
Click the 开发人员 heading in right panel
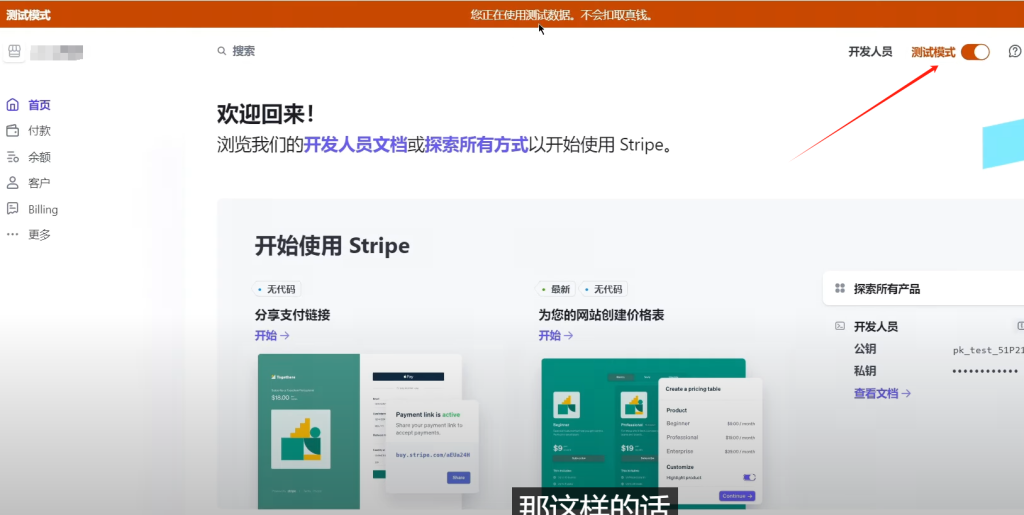[876, 326]
